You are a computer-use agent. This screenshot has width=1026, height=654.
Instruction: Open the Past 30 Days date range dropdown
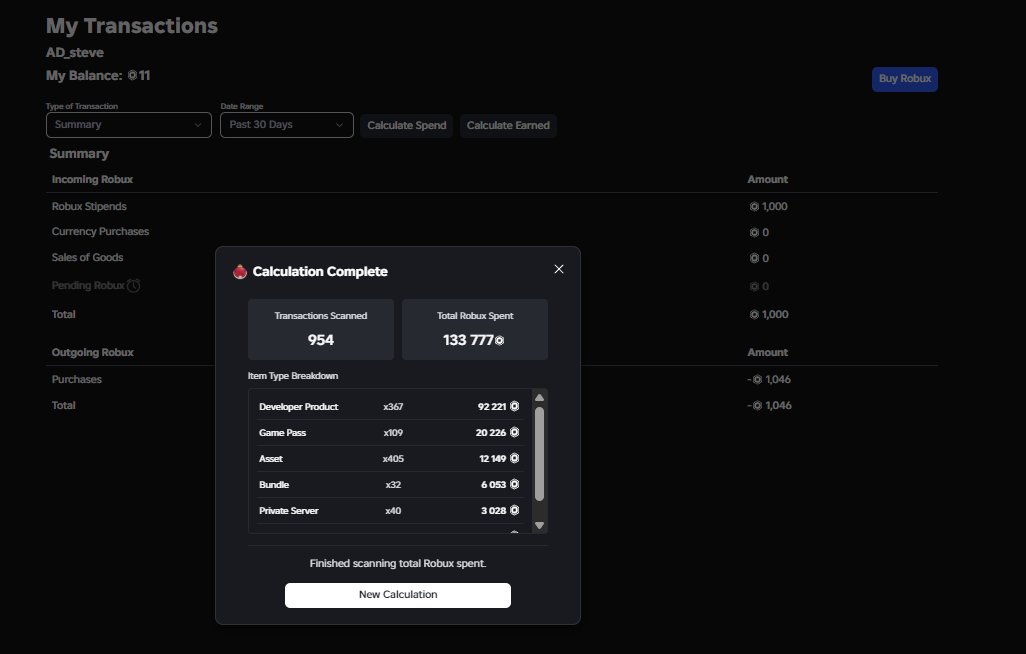(x=287, y=125)
